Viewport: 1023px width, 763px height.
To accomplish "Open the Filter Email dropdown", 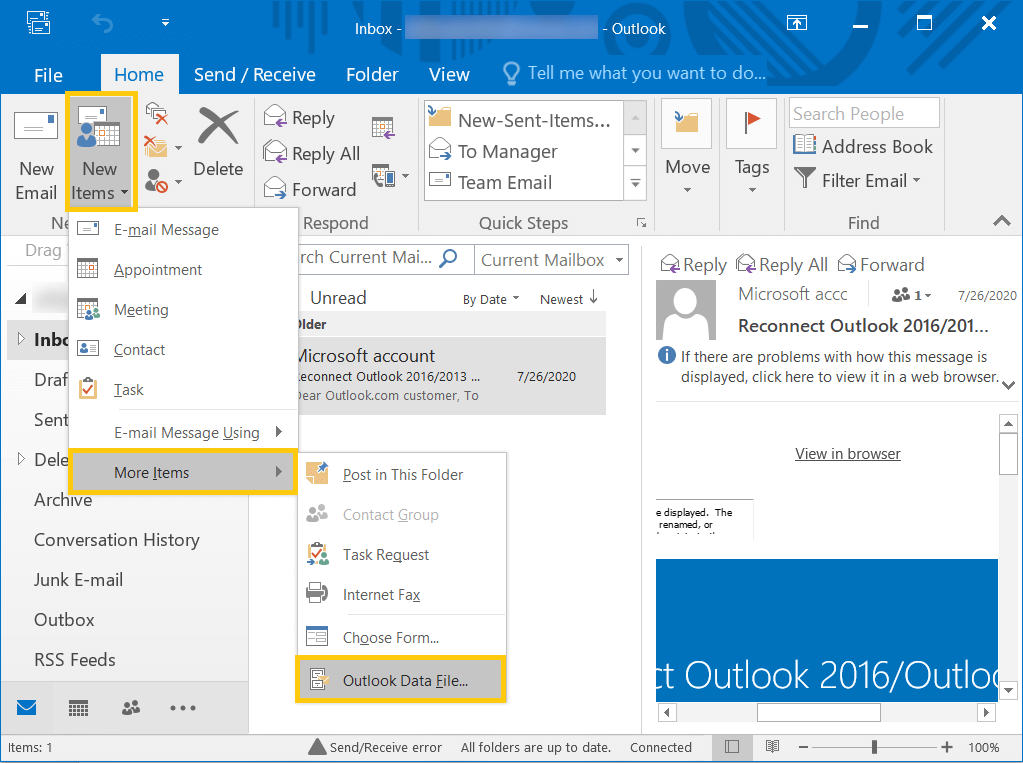I will 857,180.
